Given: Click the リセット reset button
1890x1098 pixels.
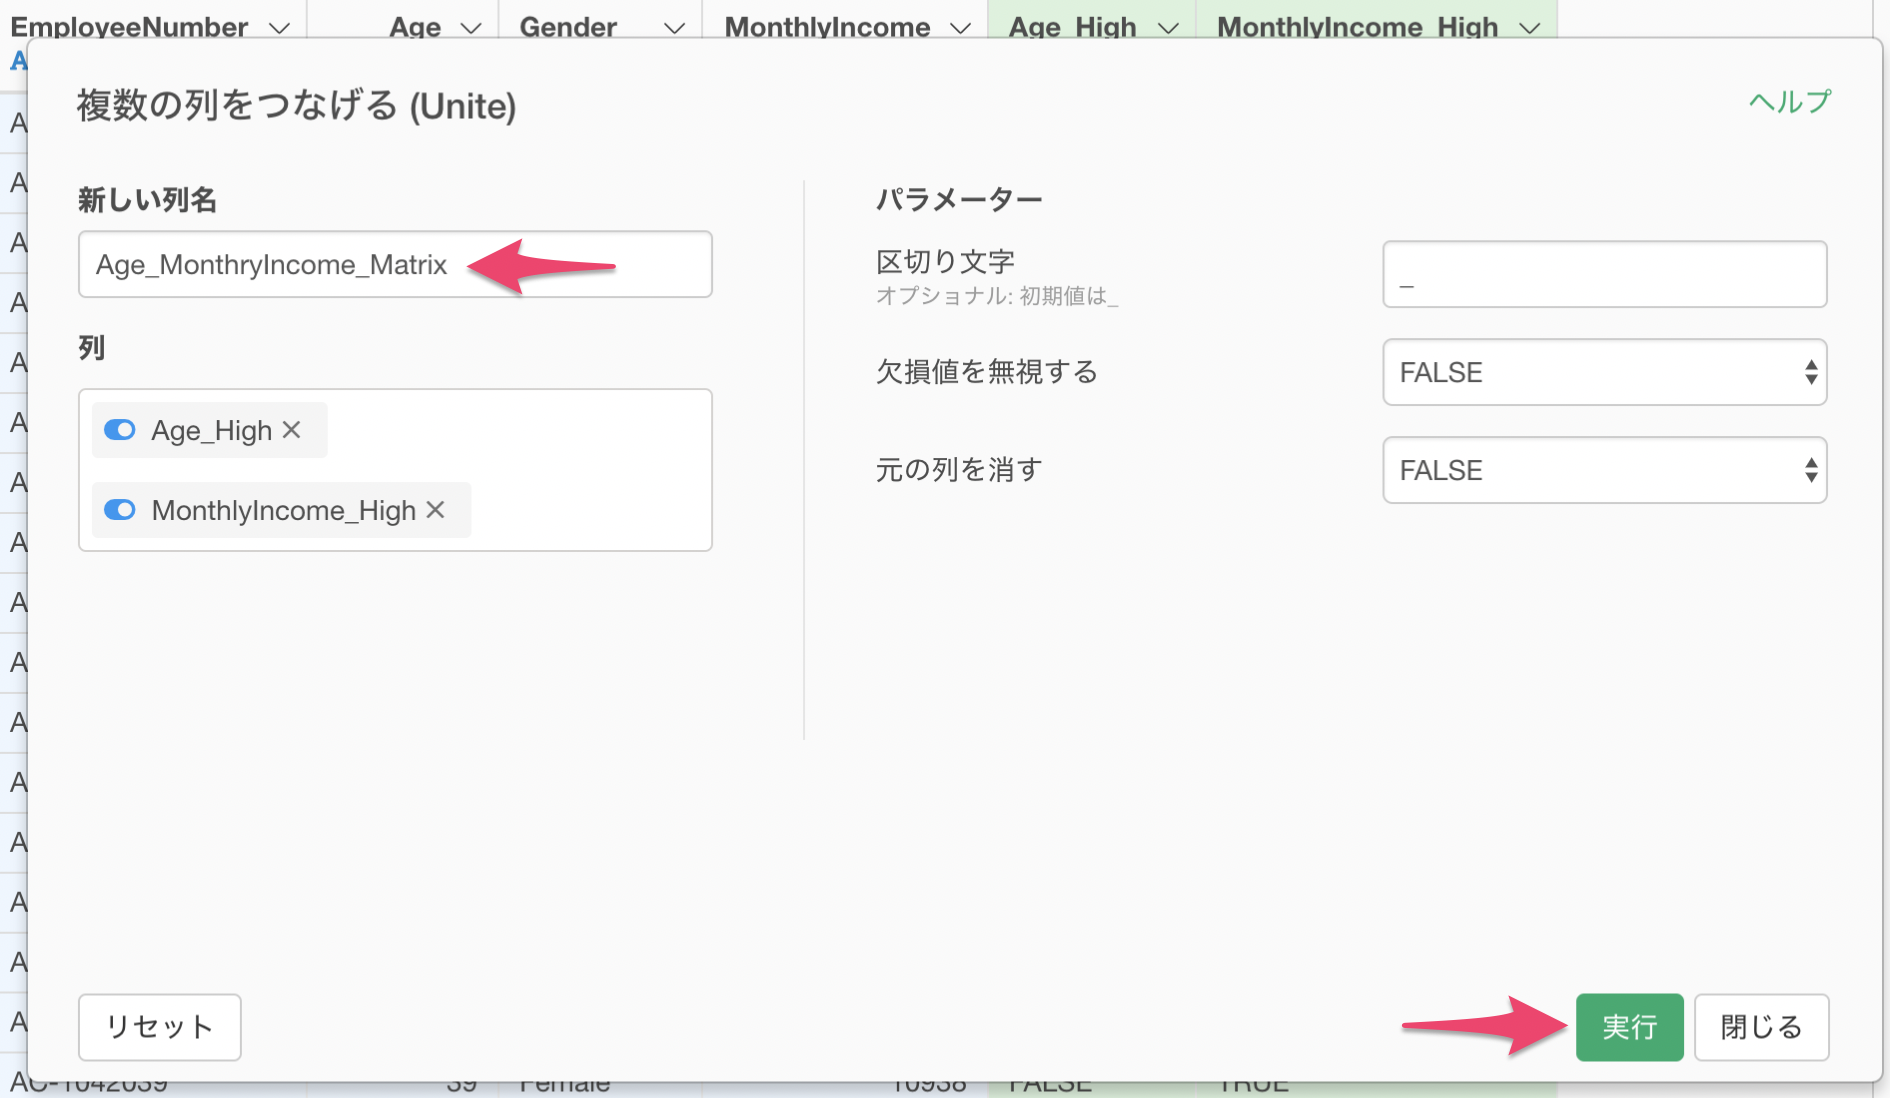Looking at the screenshot, I should pos(159,1027).
